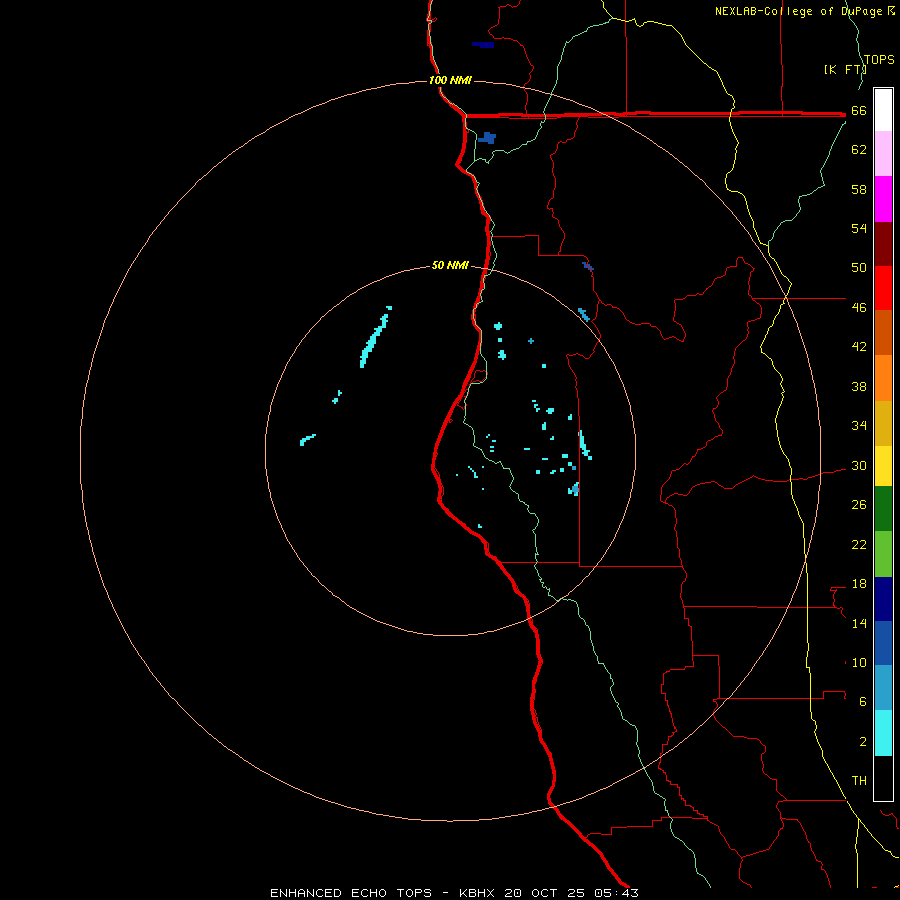Screen dimensions: 900x900
Task: Click the light pink legend swatch
Action: coord(883,153)
